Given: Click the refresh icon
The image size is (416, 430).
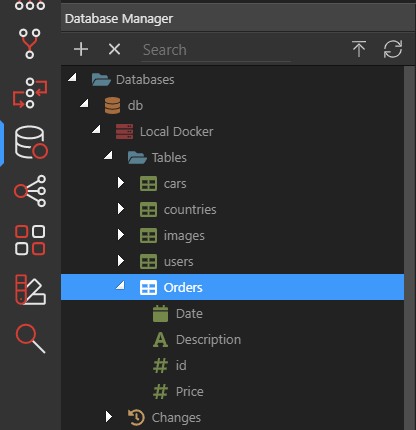Looking at the screenshot, I should 393,49.
